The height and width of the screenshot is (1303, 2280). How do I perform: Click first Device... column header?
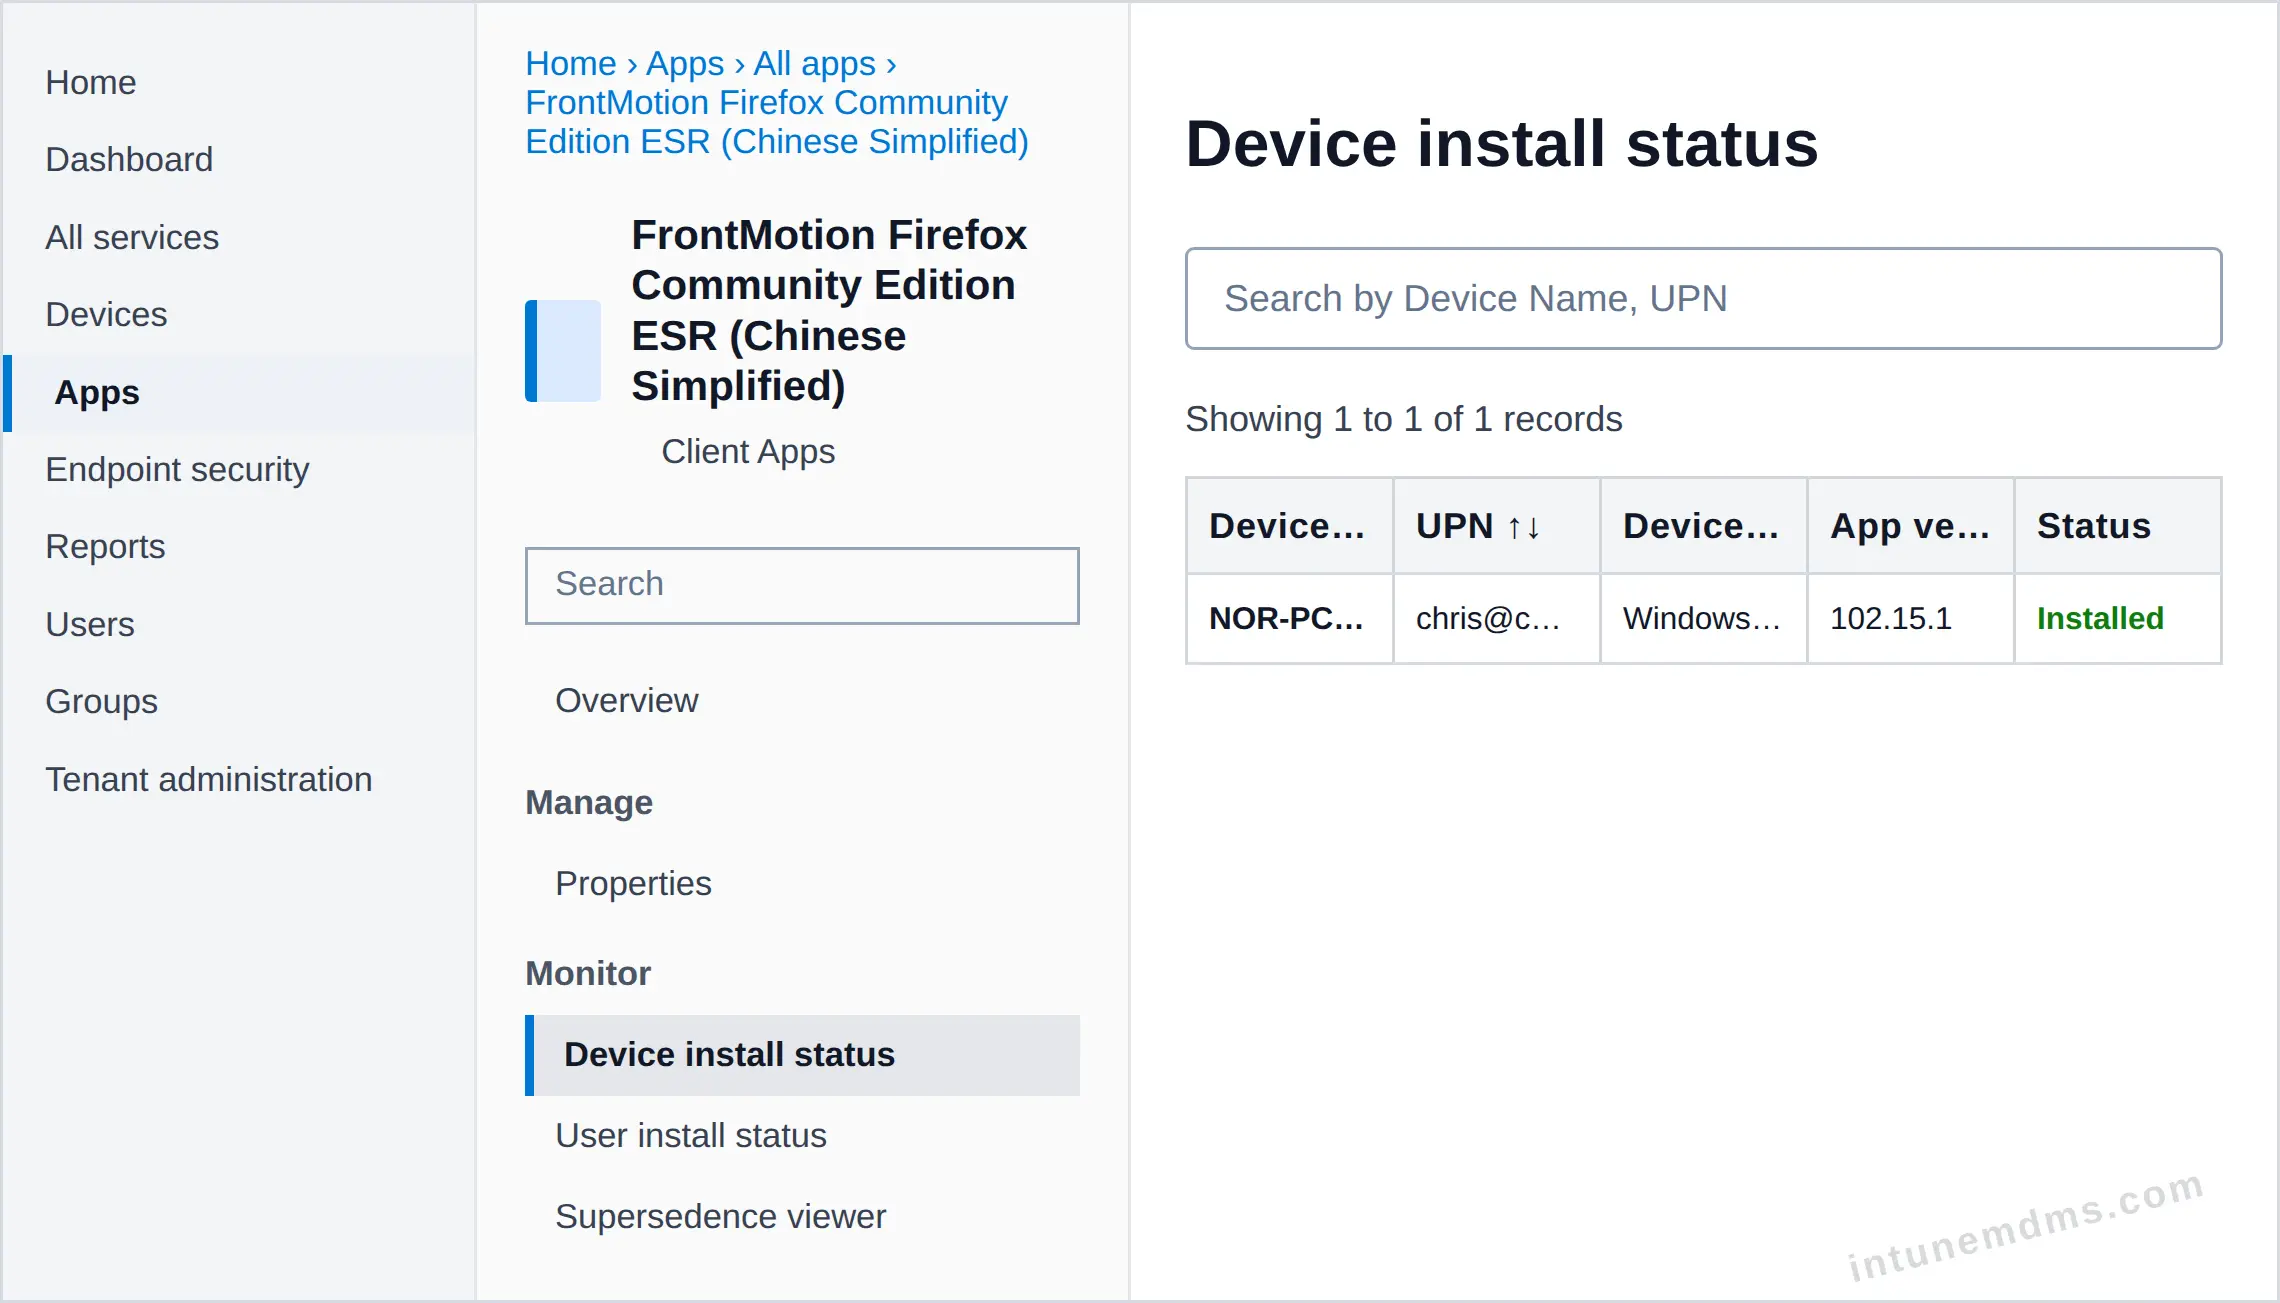point(1289,526)
